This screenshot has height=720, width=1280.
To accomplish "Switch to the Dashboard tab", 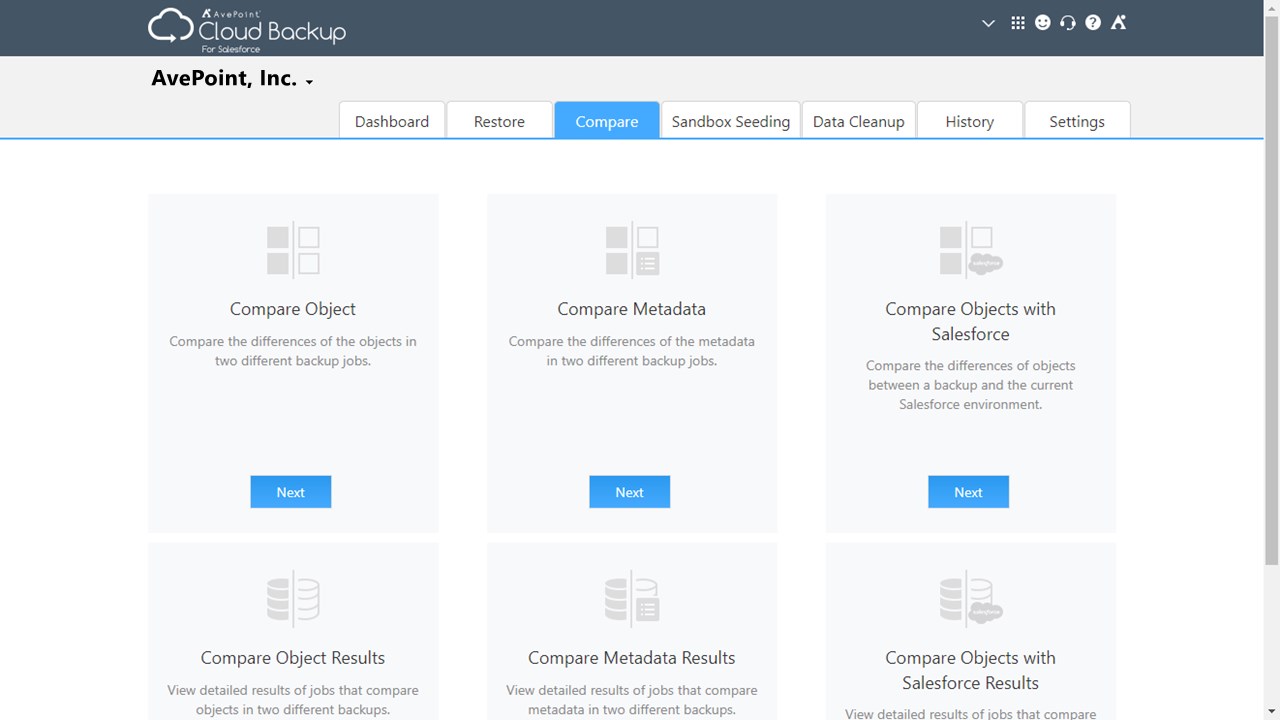I will click(x=392, y=120).
